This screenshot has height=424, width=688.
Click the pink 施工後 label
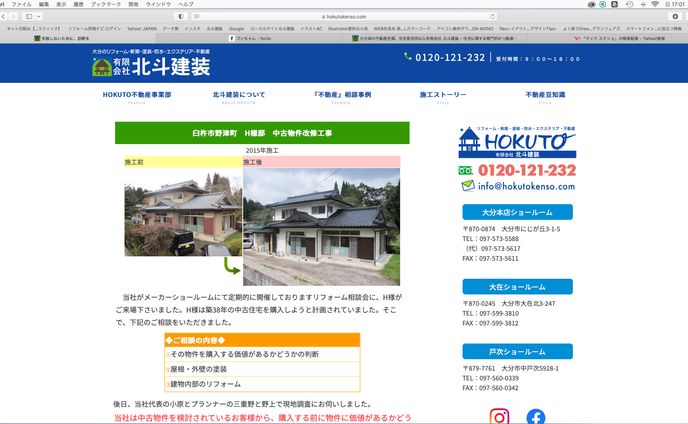[322, 162]
